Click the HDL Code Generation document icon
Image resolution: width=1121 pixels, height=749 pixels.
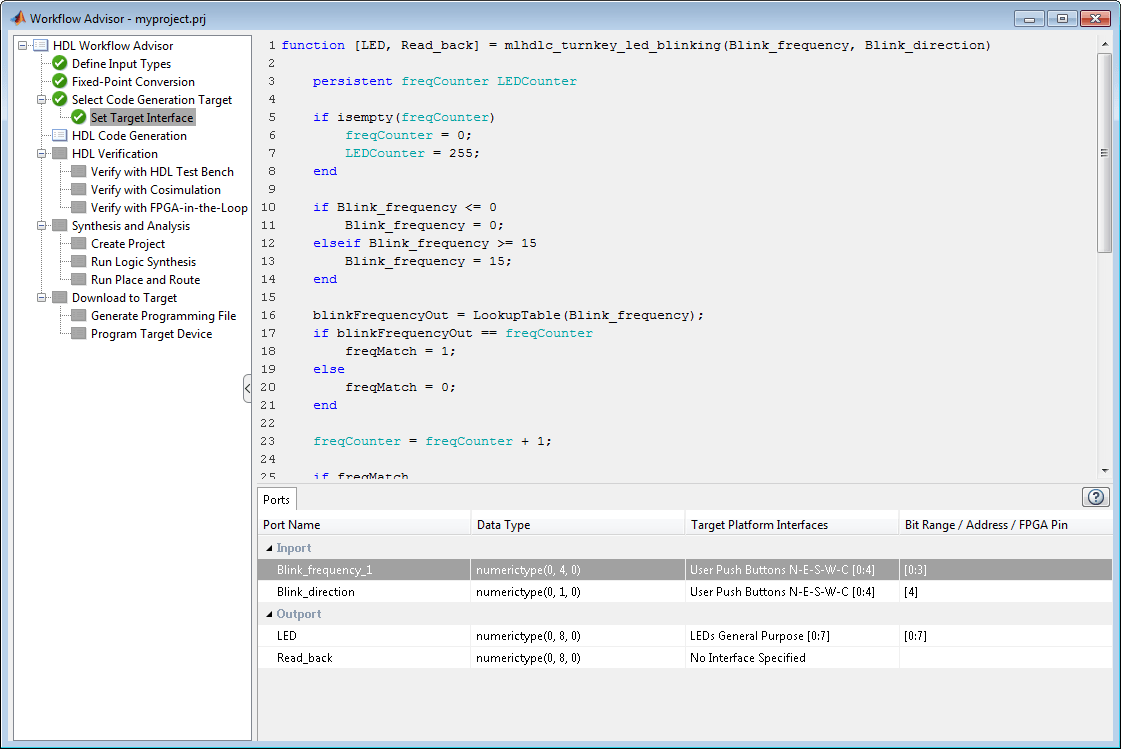pyautogui.click(x=60, y=136)
